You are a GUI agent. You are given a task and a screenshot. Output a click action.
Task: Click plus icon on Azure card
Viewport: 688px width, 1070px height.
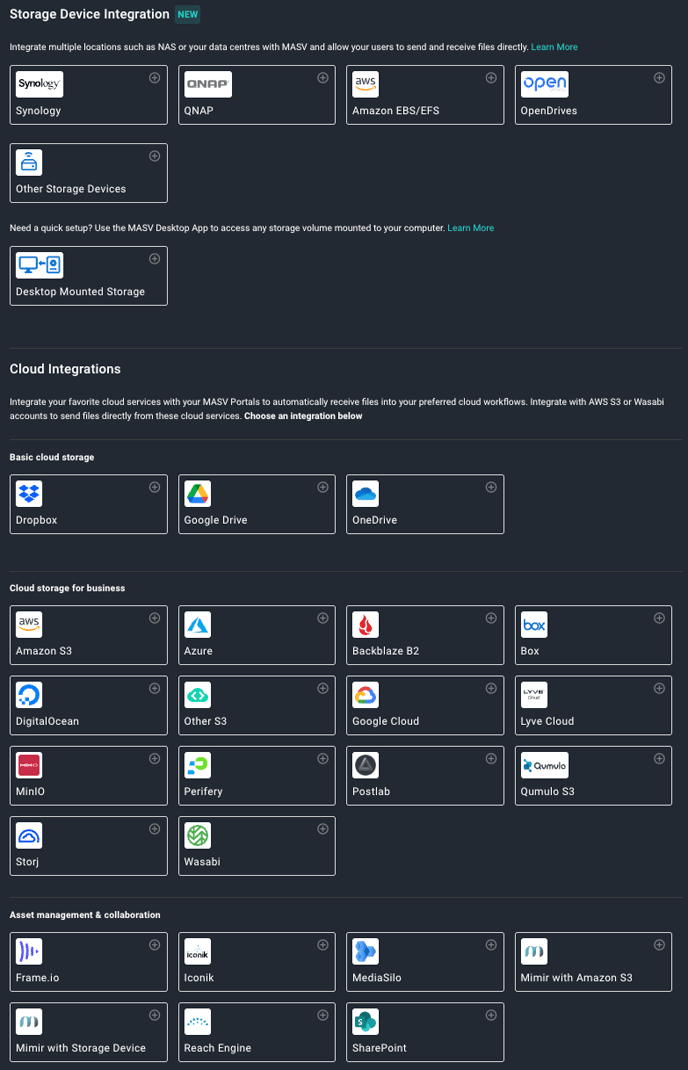point(323,618)
